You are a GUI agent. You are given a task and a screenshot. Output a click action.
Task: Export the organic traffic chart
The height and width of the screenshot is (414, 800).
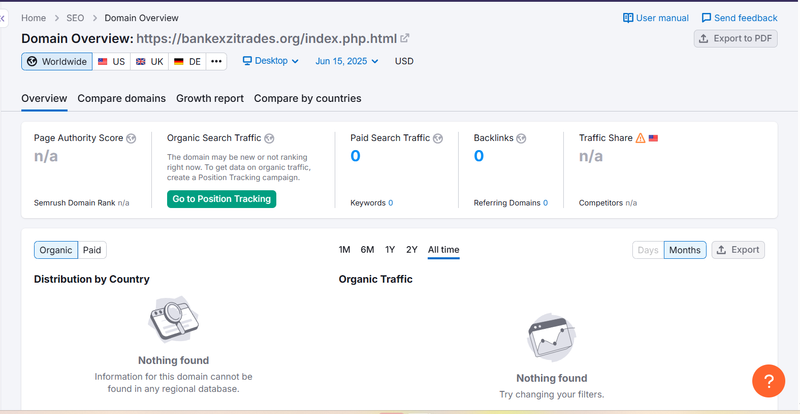click(x=738, y=250)
